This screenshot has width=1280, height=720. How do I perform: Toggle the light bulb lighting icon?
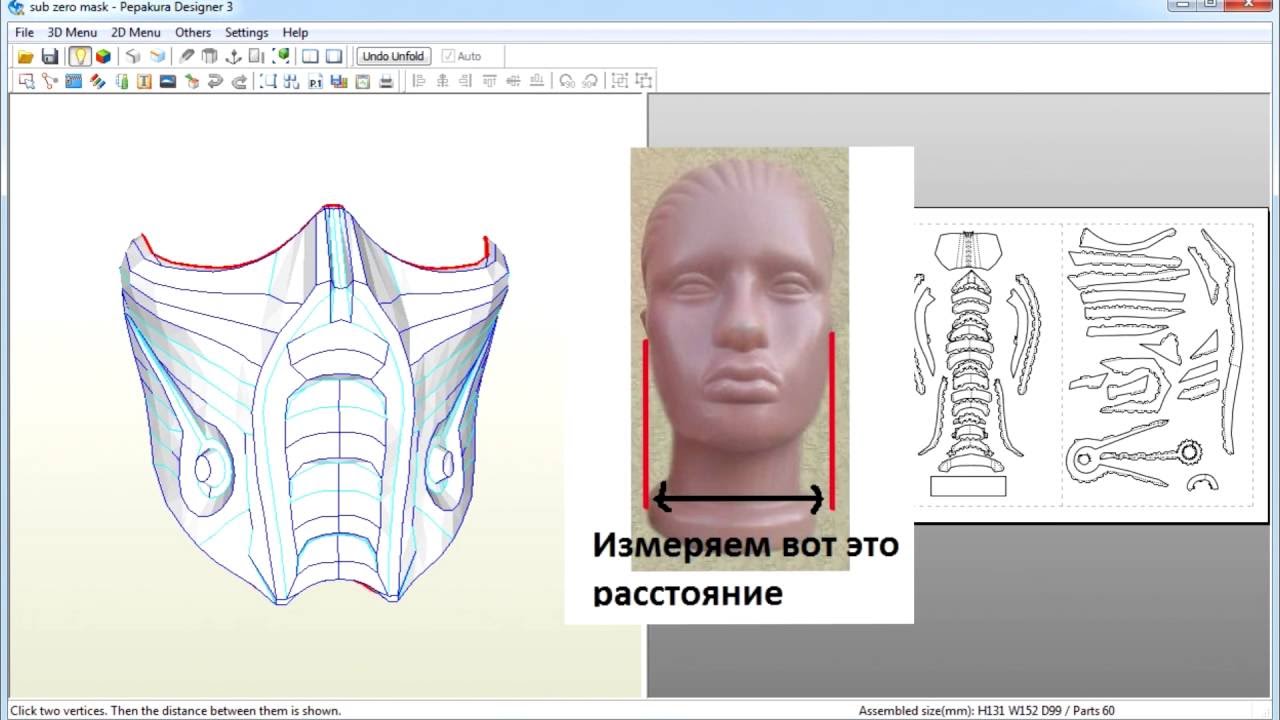79,56
